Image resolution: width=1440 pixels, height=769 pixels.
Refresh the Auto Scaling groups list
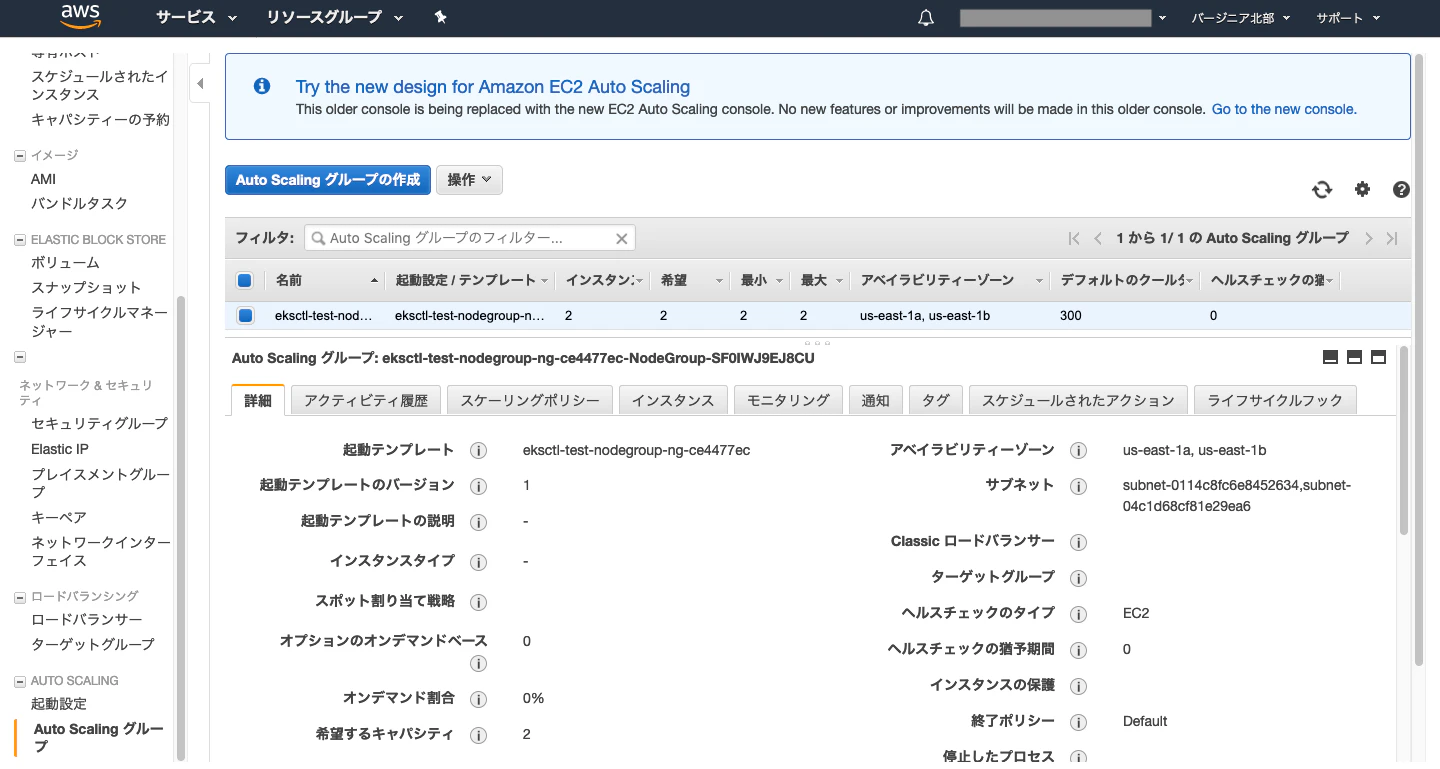coord(1322,189)
